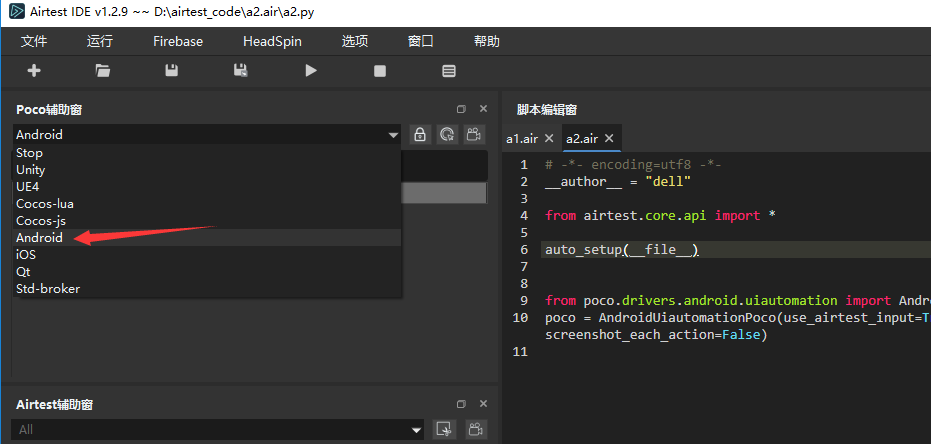Image resolution: width=931 pixels, height=444 pixels.
Task: Open the log report list icon
Action: point(449,71)
